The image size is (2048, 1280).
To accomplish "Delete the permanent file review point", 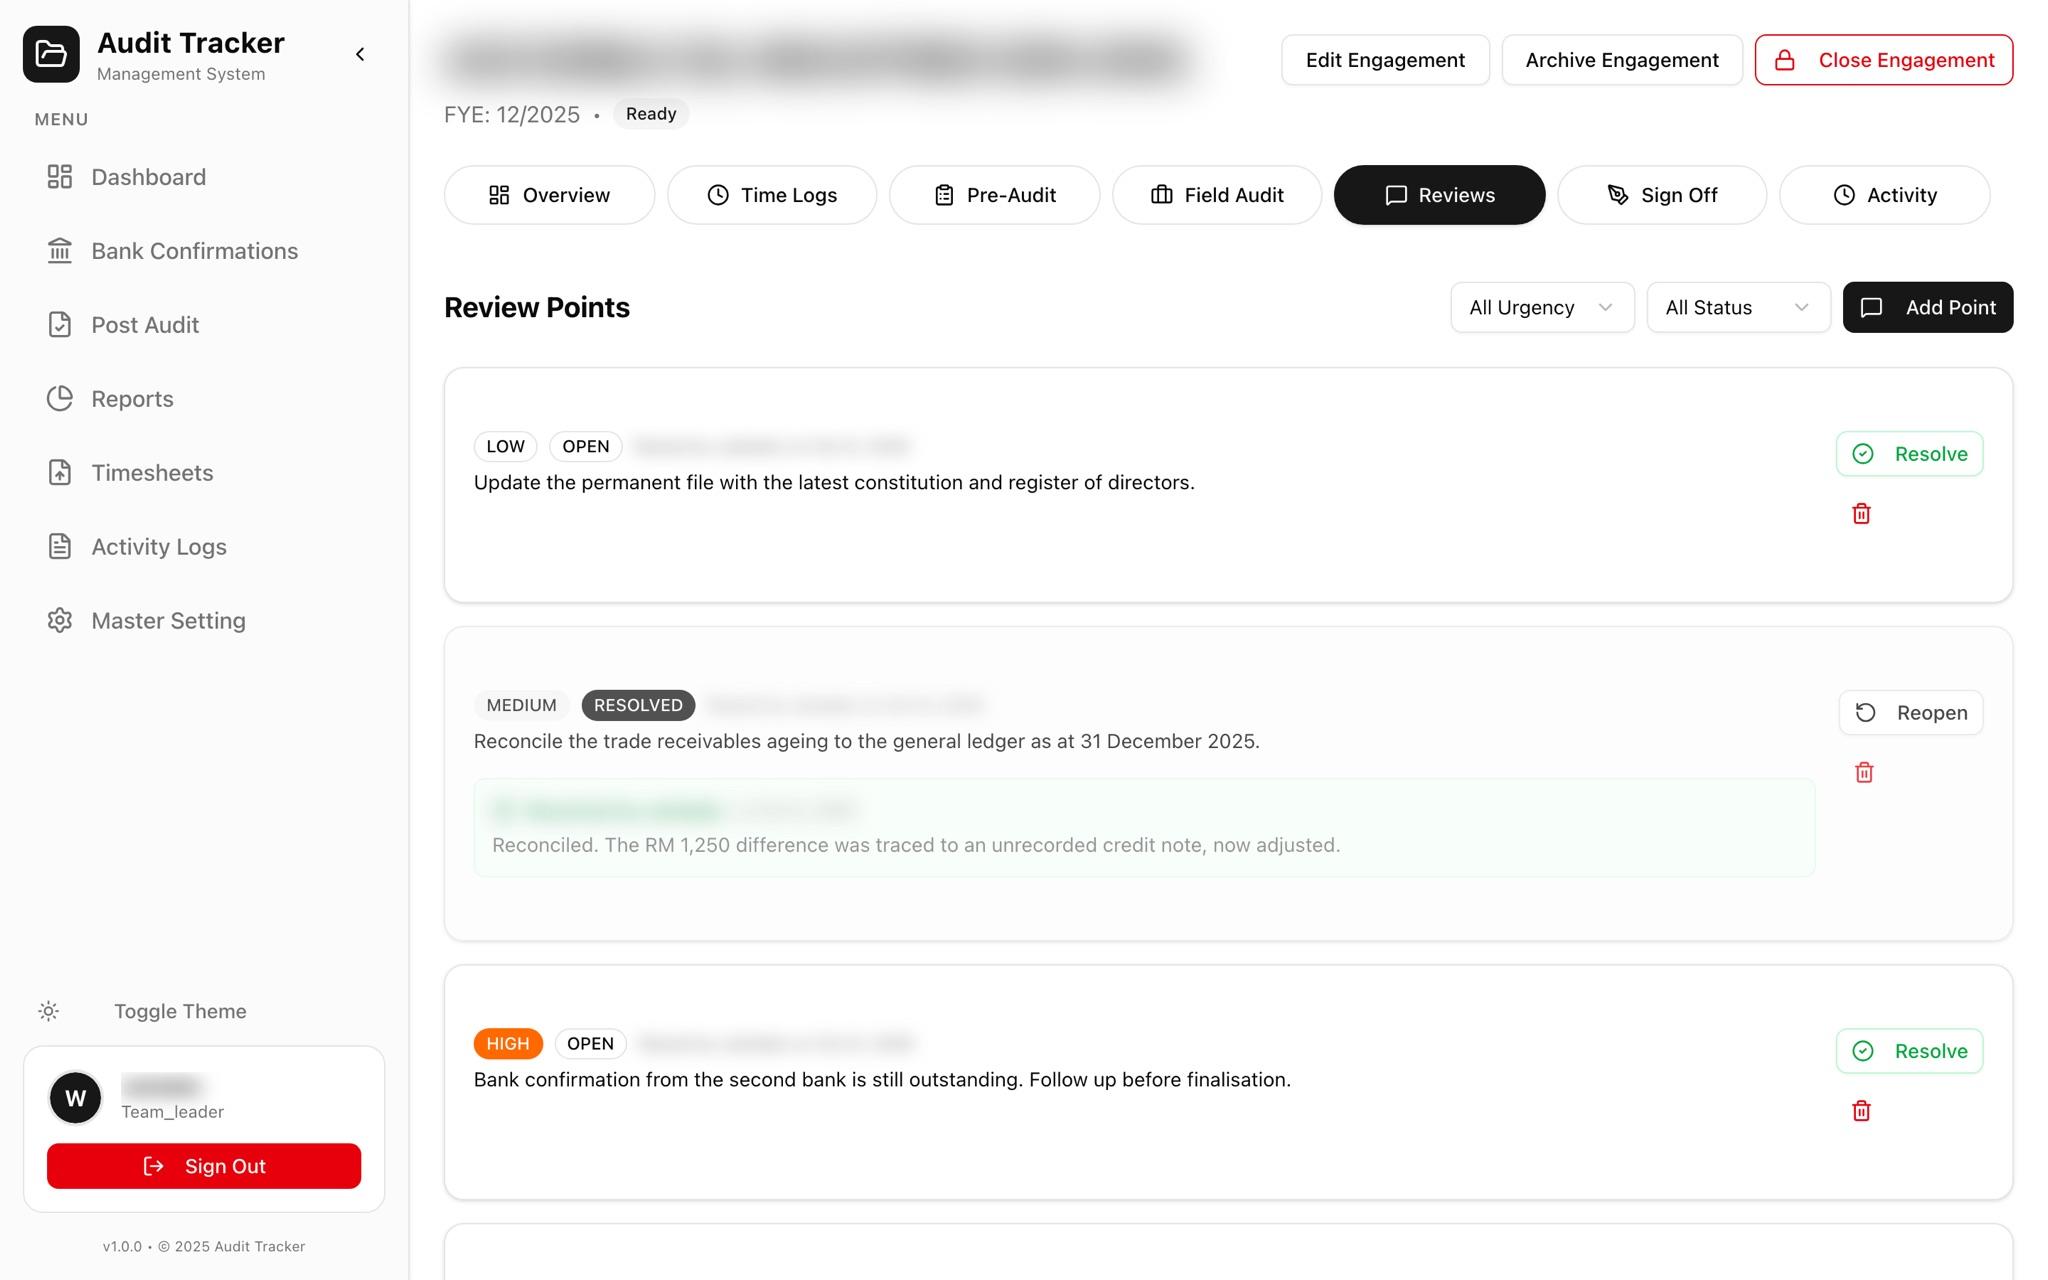I will click(1861, 514).
